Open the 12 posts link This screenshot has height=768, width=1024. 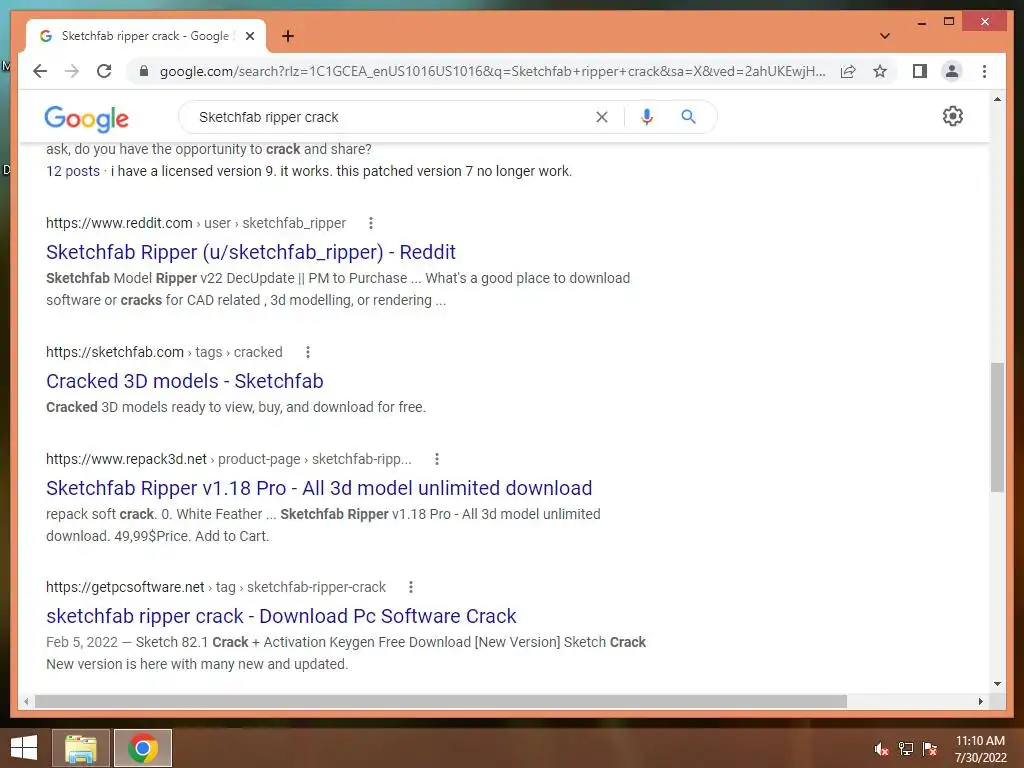tap(73, 171)
